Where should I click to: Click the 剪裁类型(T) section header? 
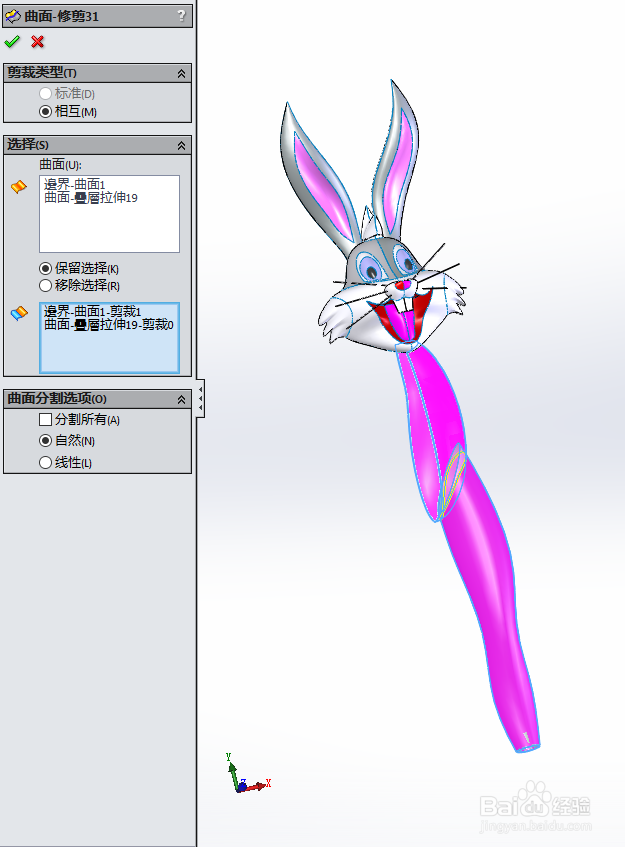(97, 73)
